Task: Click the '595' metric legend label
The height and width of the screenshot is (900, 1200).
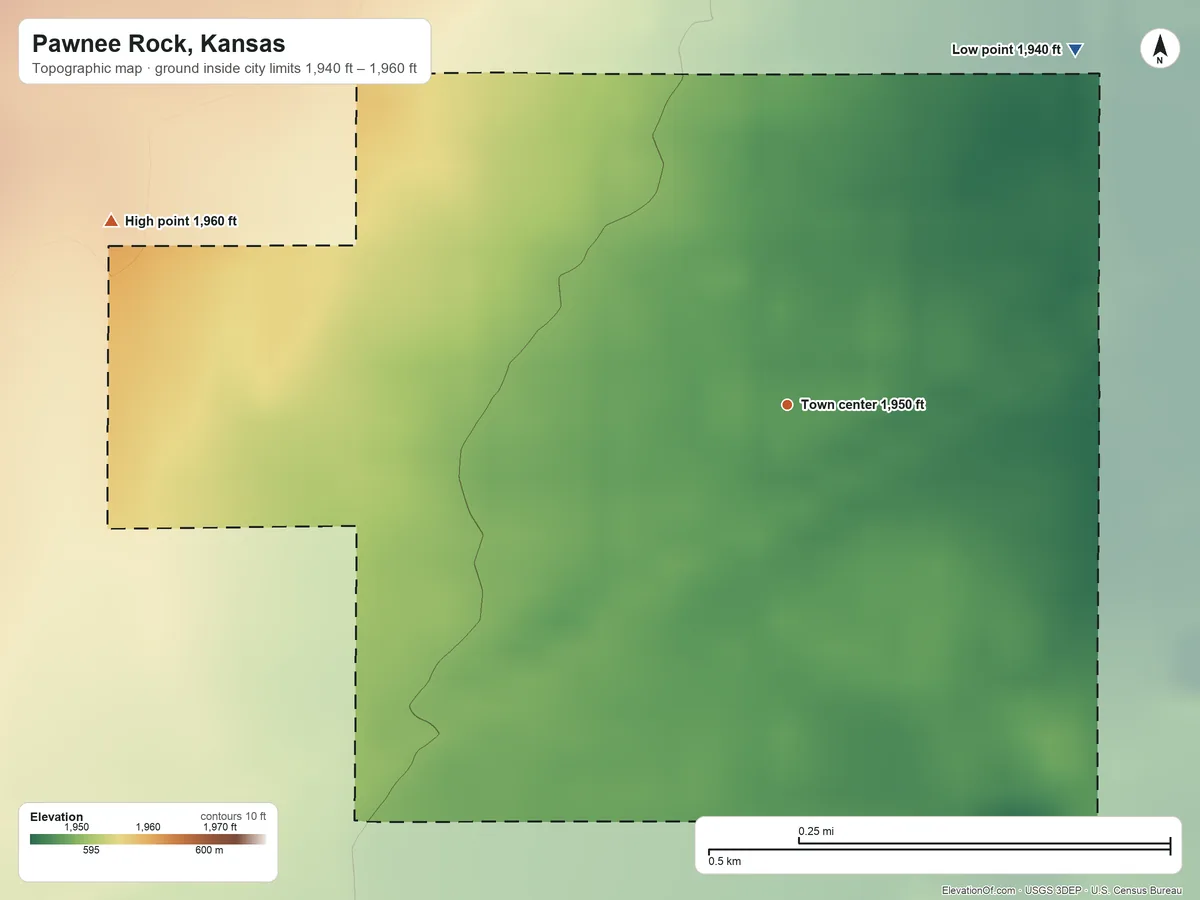Action: [x=91, y=851]
